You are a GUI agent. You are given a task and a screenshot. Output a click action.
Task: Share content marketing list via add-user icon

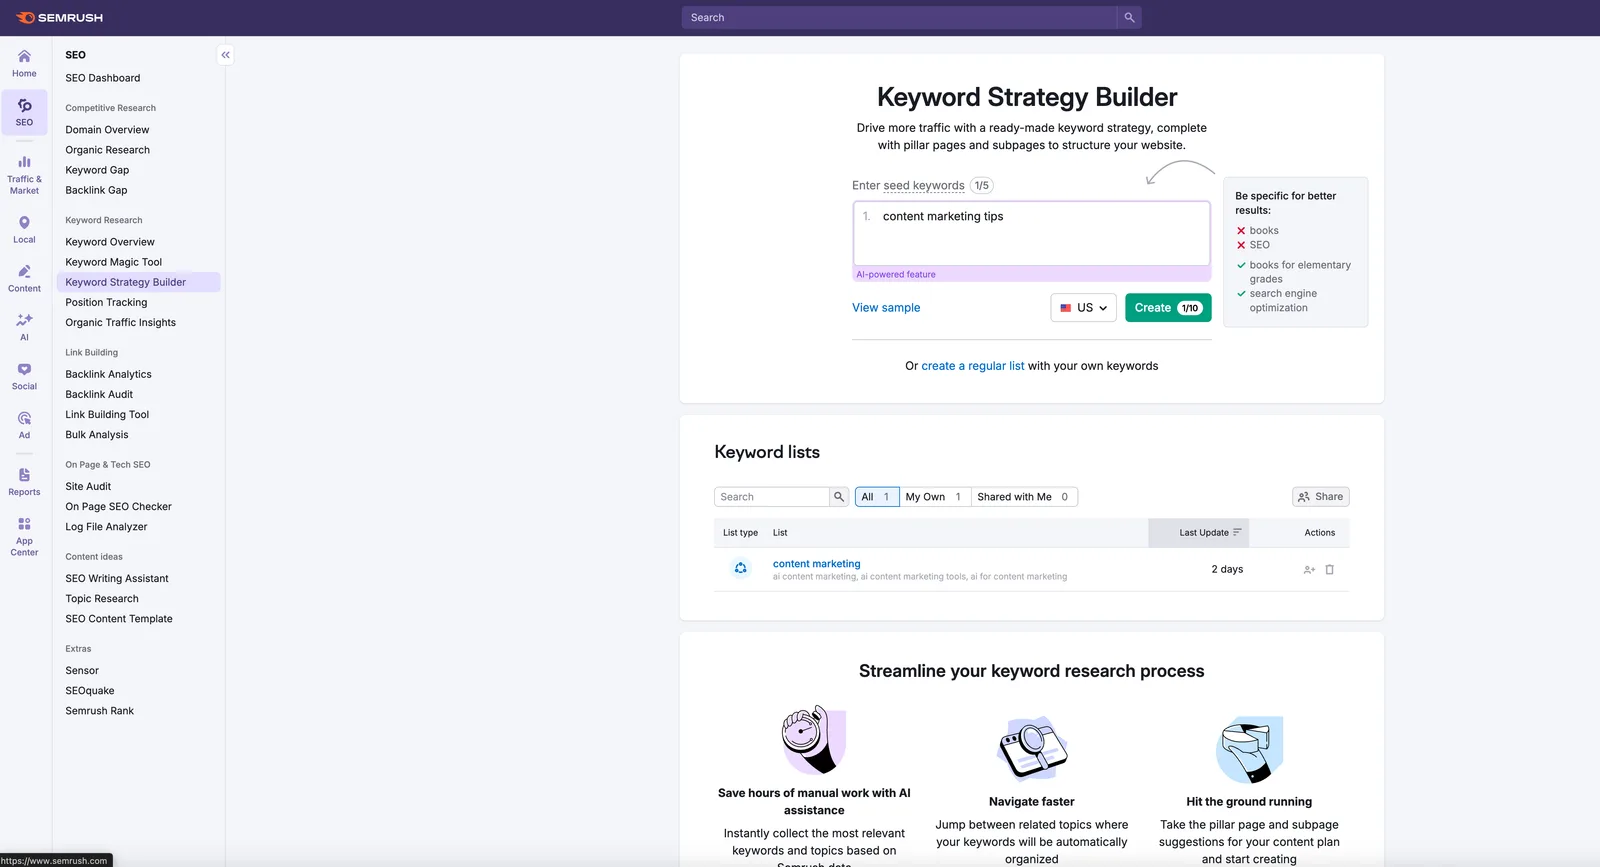tap(1309, 570)
